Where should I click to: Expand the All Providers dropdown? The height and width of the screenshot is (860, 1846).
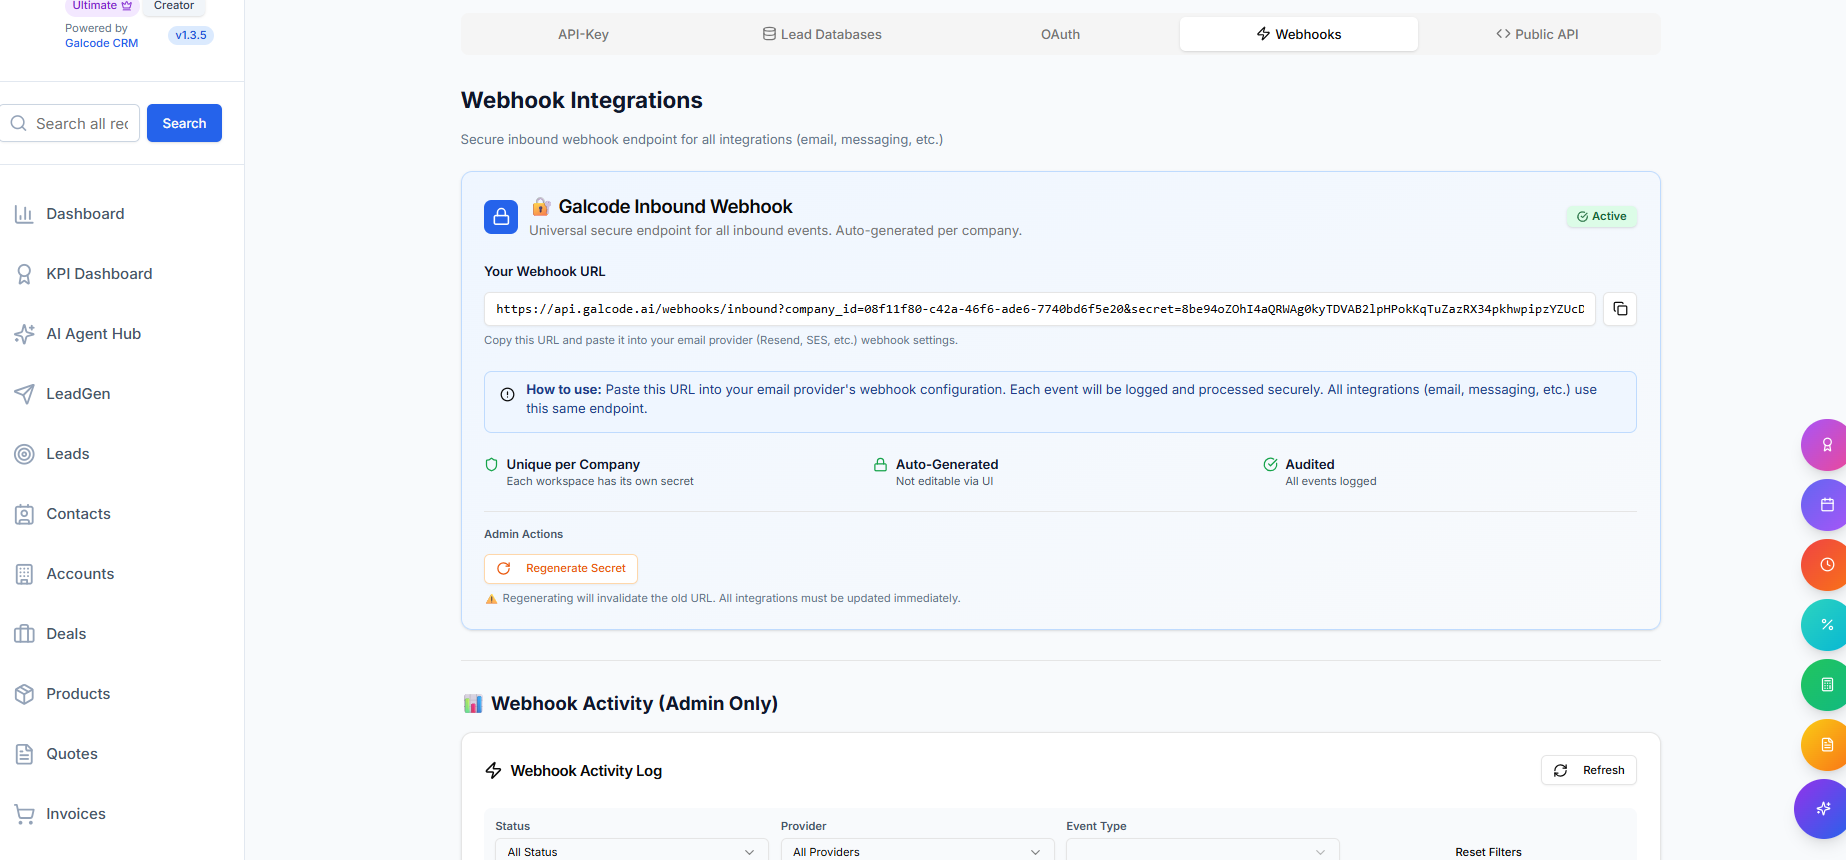point(917,851)
